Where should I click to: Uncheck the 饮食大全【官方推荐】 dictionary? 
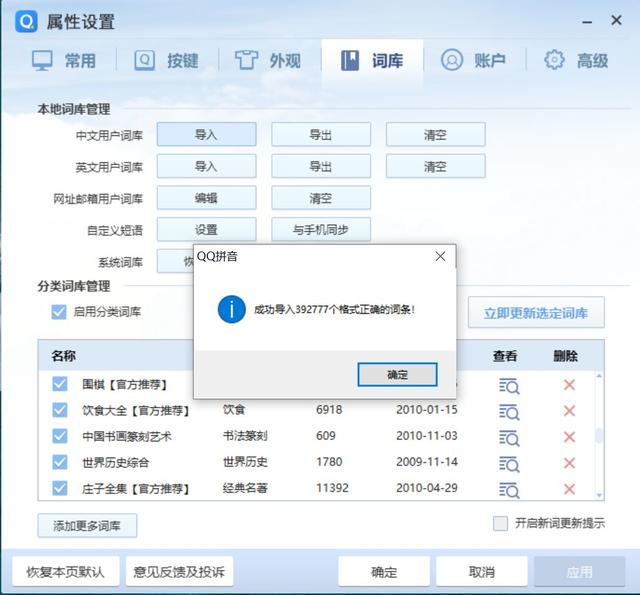(x=60, y=410)
